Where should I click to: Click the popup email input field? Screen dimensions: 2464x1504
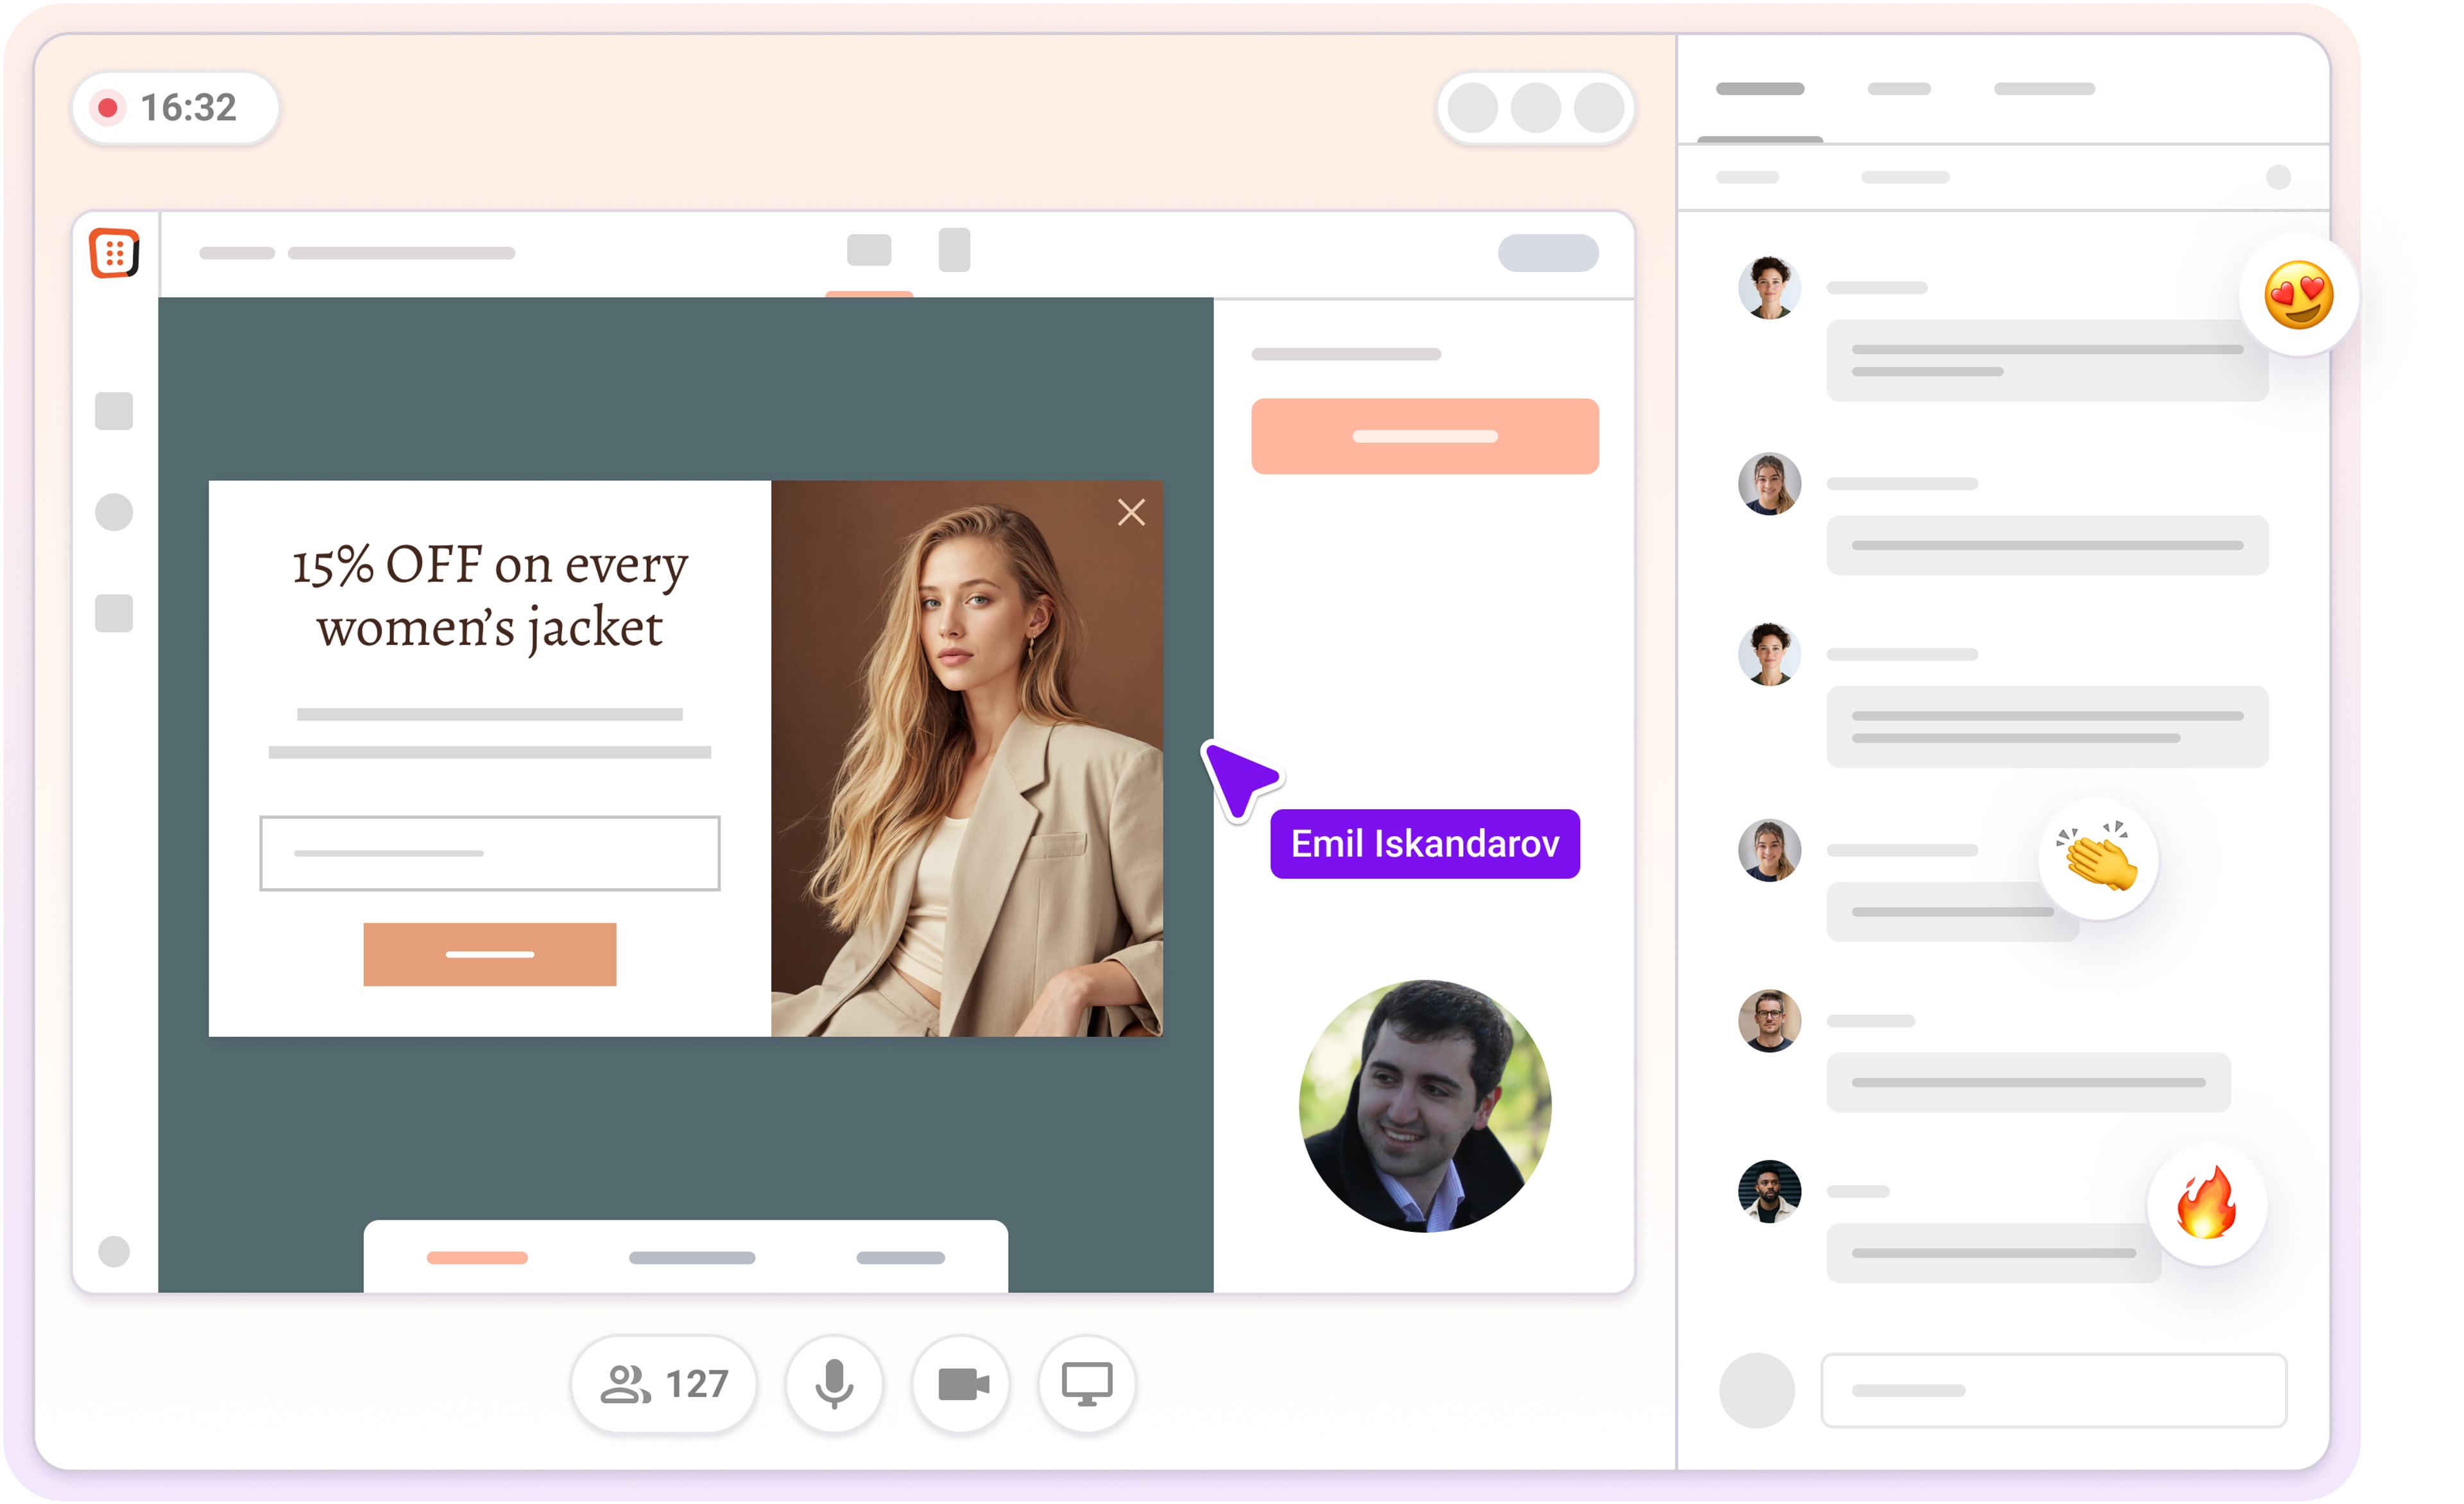click(x=489, y=853)
